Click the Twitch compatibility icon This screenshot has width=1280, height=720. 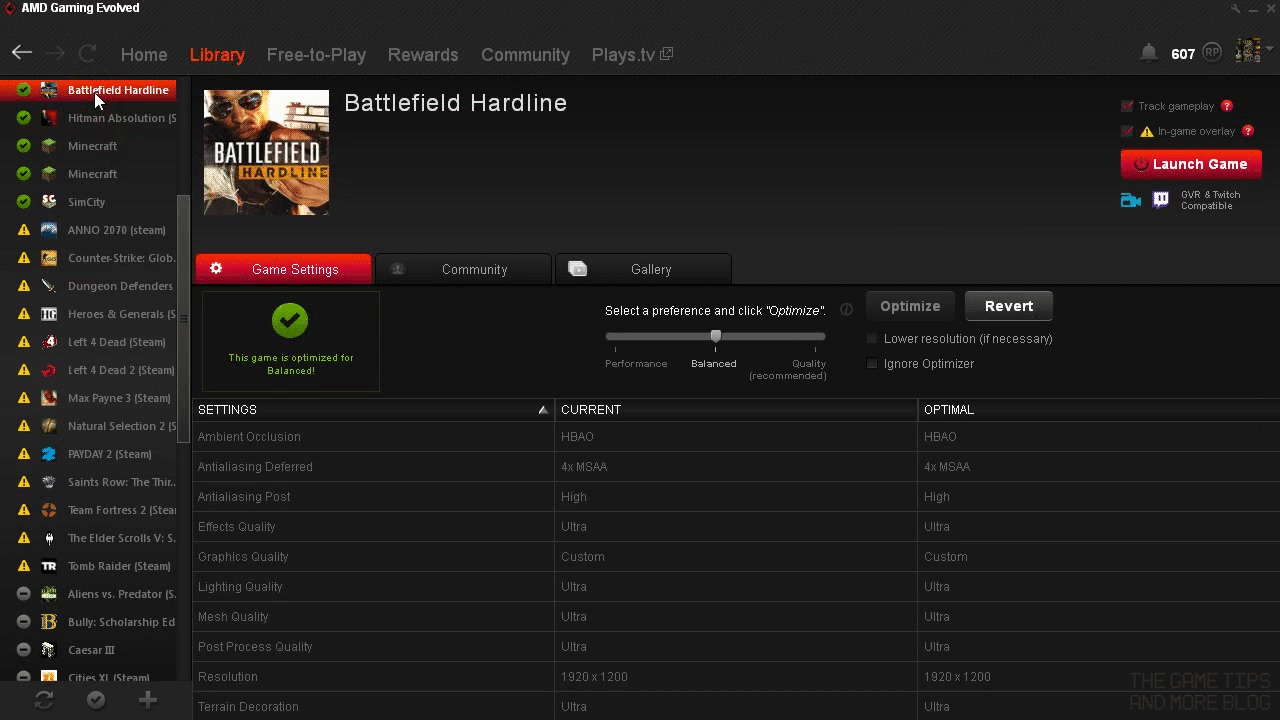point(1160,200)
